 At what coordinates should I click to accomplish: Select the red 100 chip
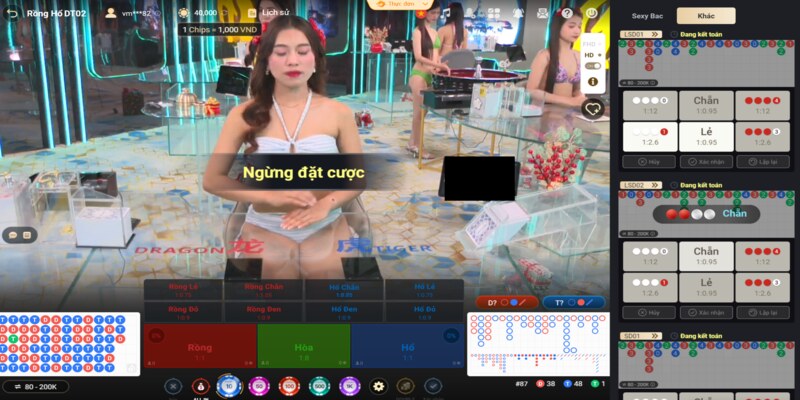[289, 386]
